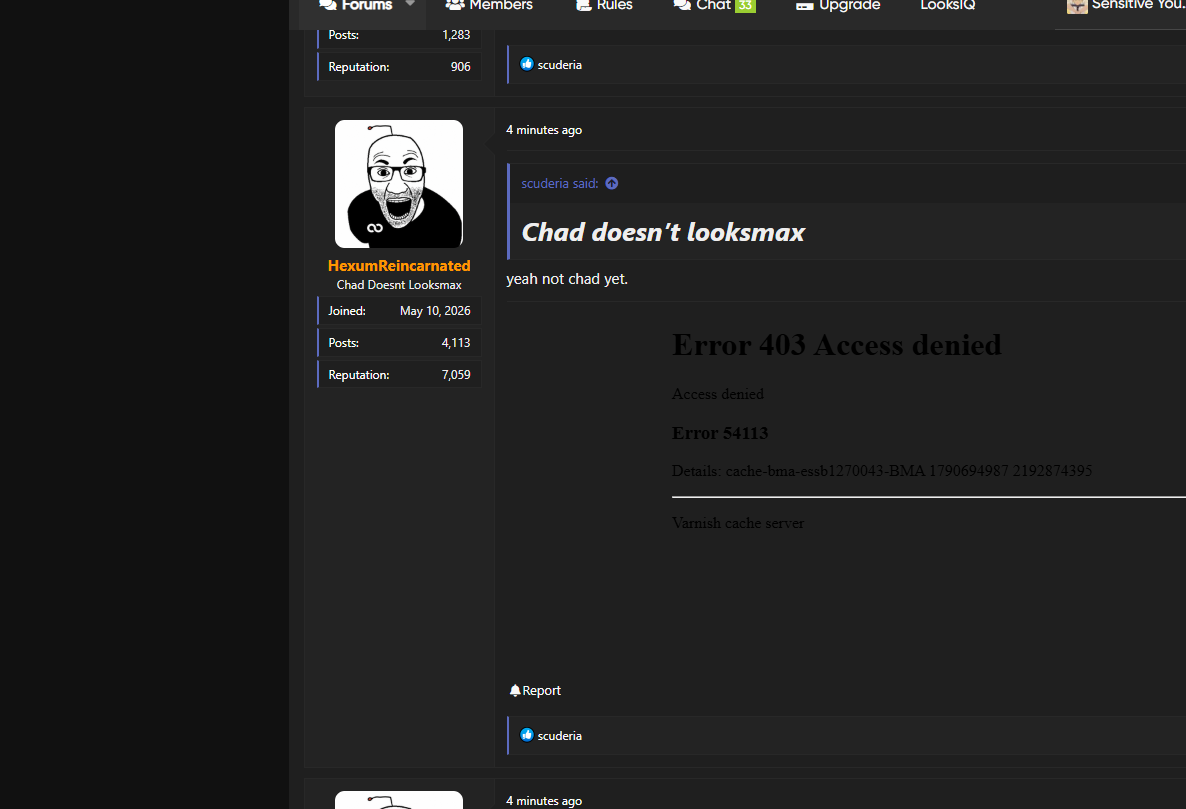
Task: Click the "yeah not chad yet." reply text
Action: [x=567, y=279]
